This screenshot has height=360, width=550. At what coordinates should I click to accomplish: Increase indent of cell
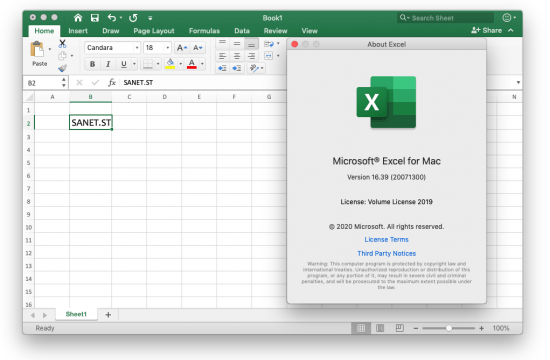click(x=237, y=68)
